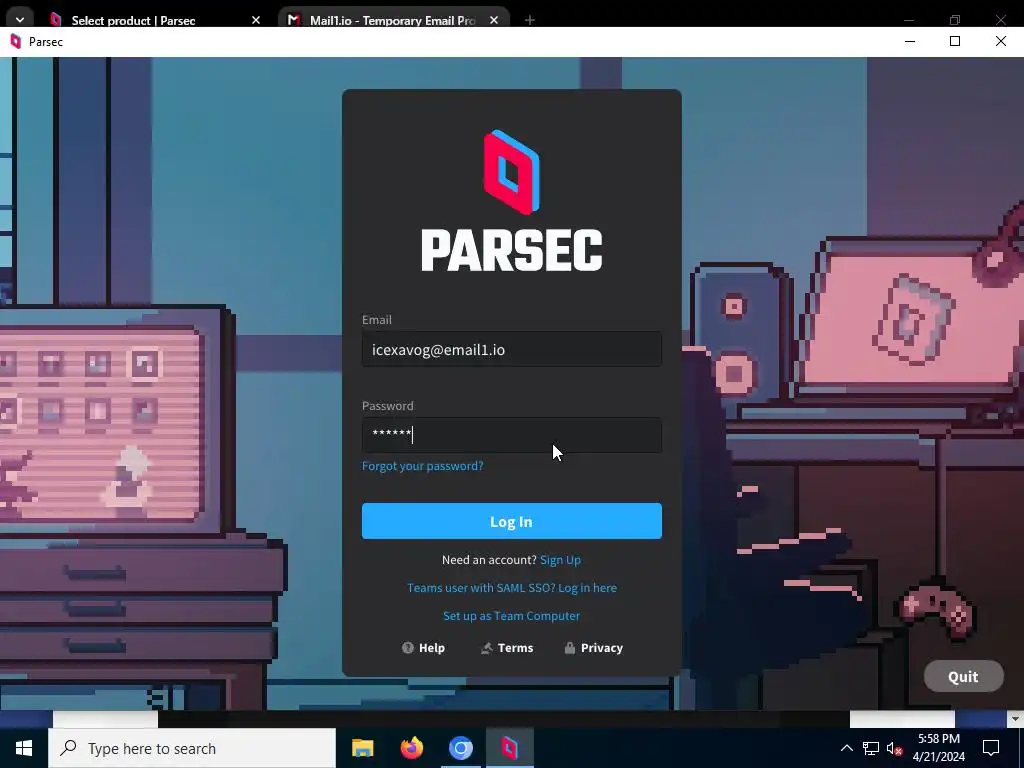Click the Help question mark icon
This screenshot has width=1024, height=768.
[408, 648]
